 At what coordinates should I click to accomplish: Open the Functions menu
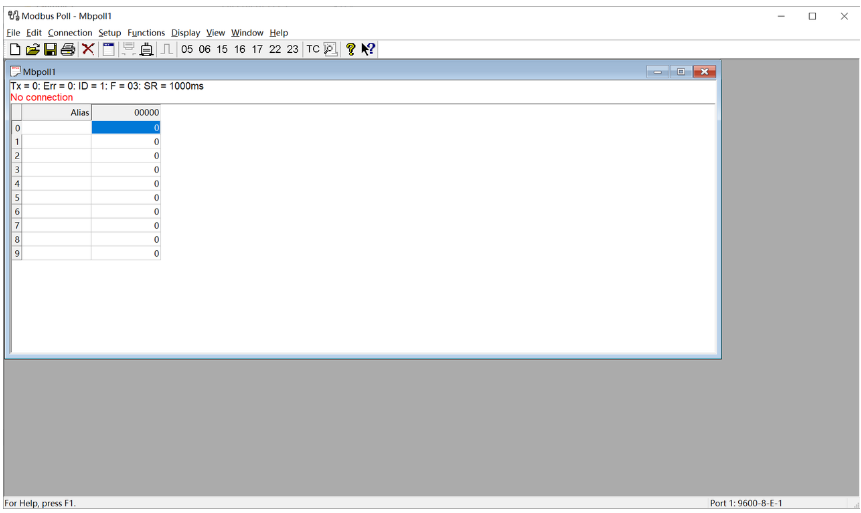(146, 33)
